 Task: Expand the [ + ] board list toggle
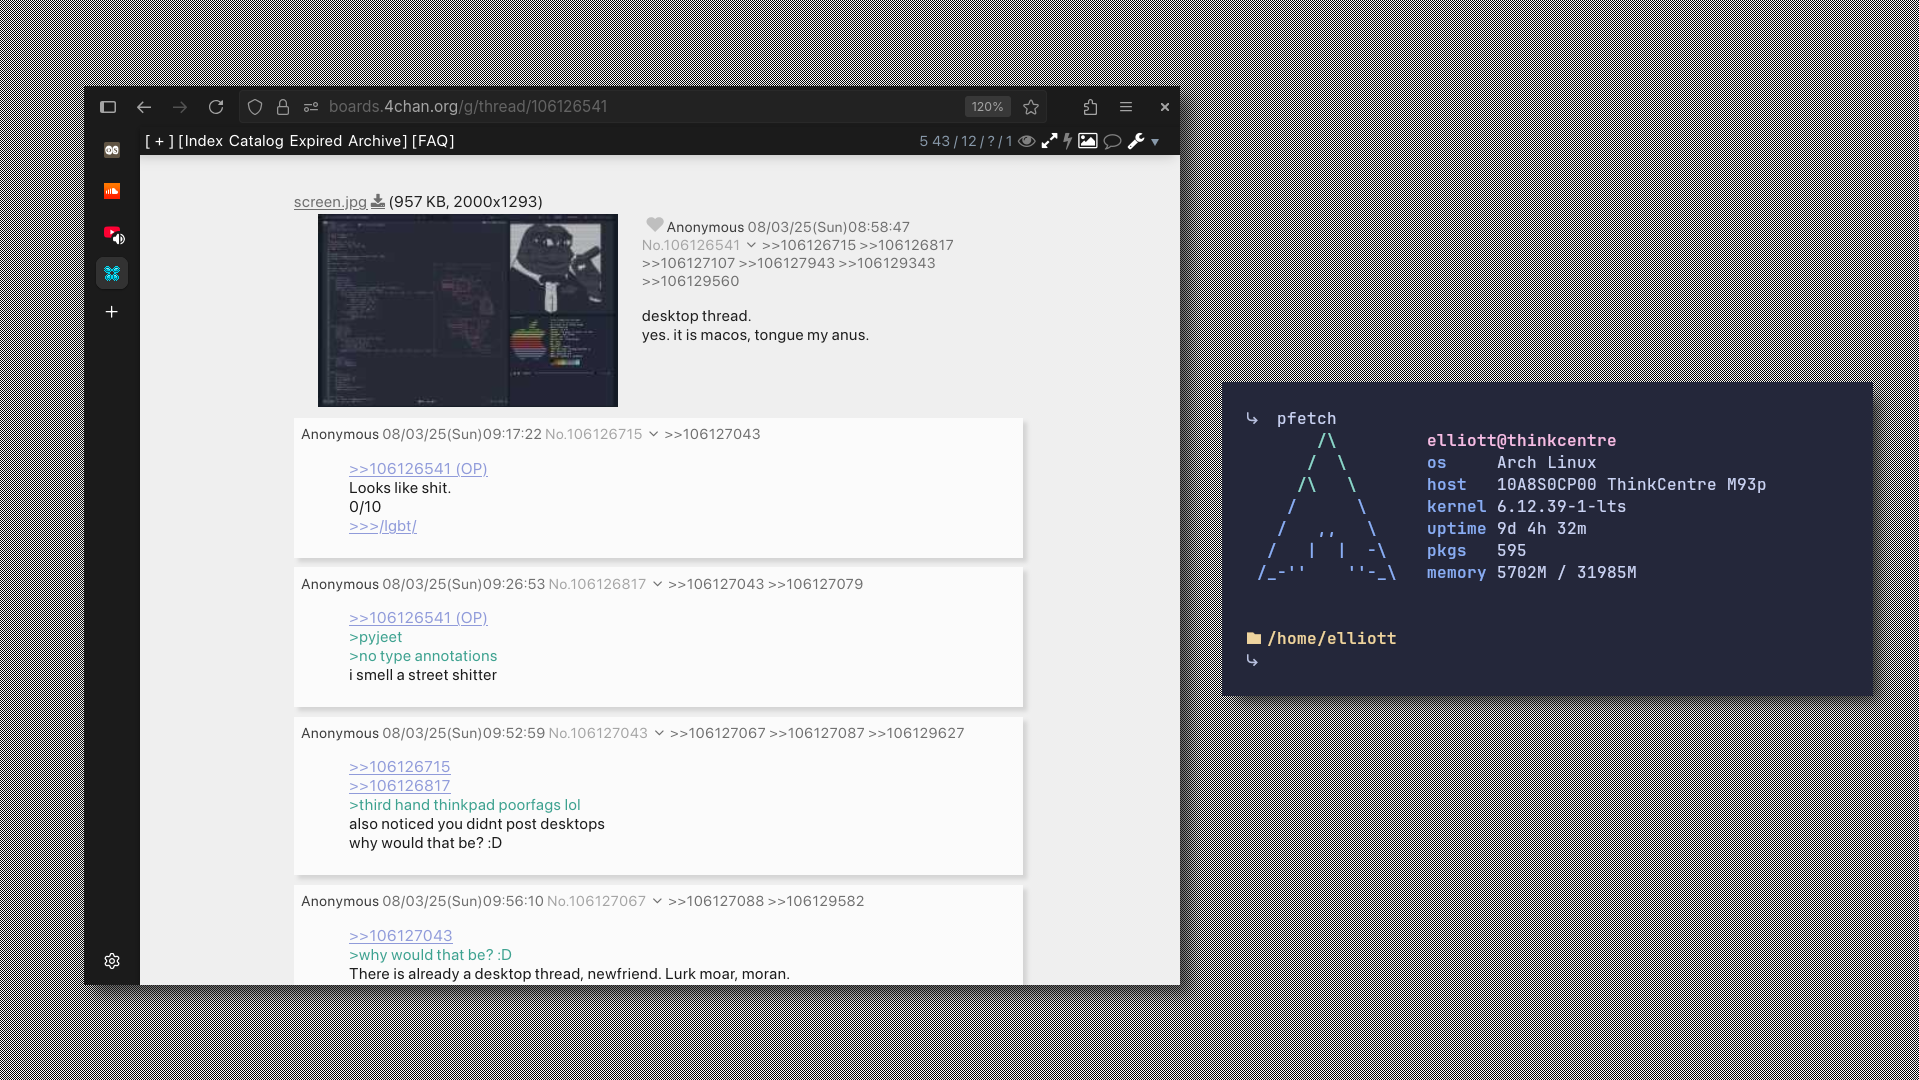click(159, 141)
